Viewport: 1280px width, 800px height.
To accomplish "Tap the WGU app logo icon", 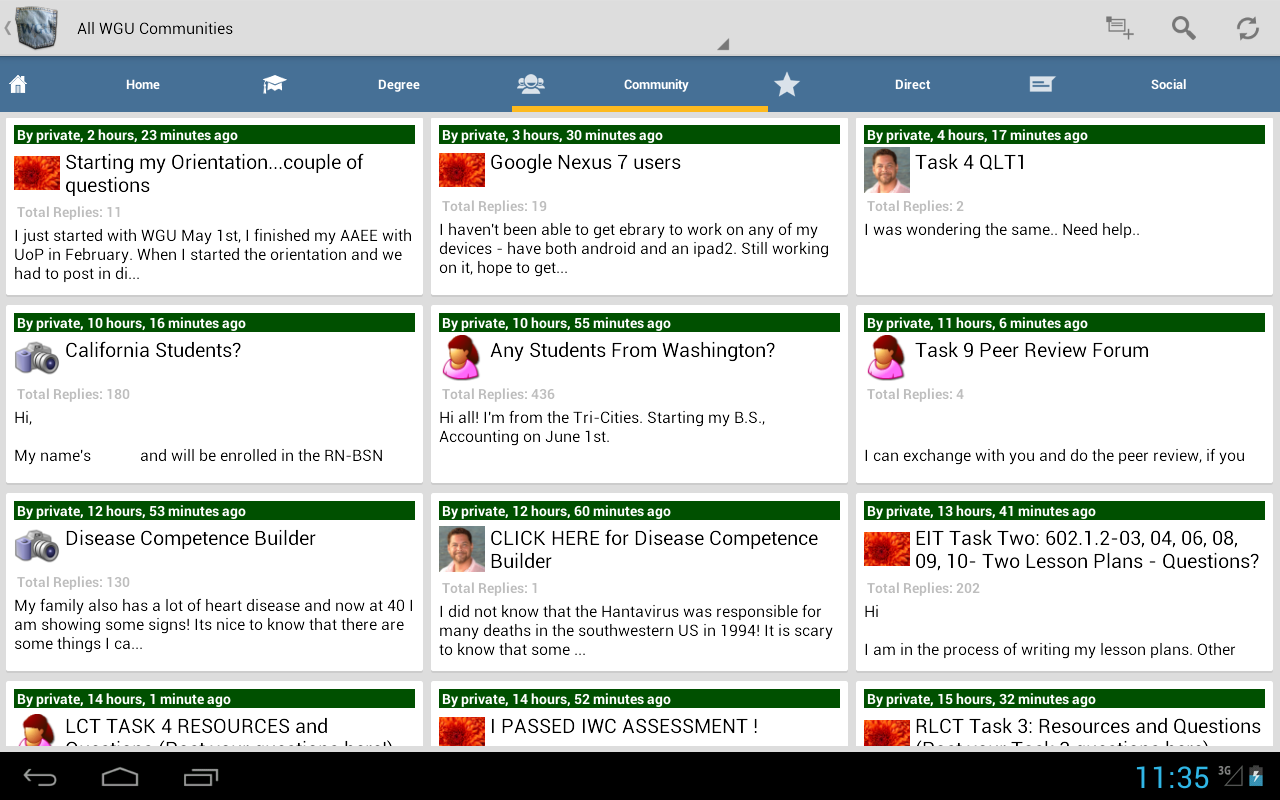I will click(x=36, y=28).
